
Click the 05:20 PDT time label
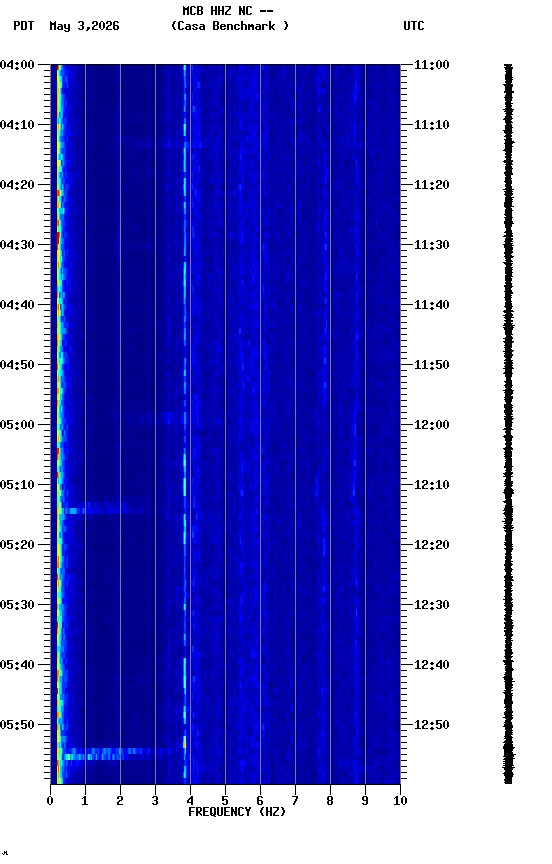pos(17,545)
